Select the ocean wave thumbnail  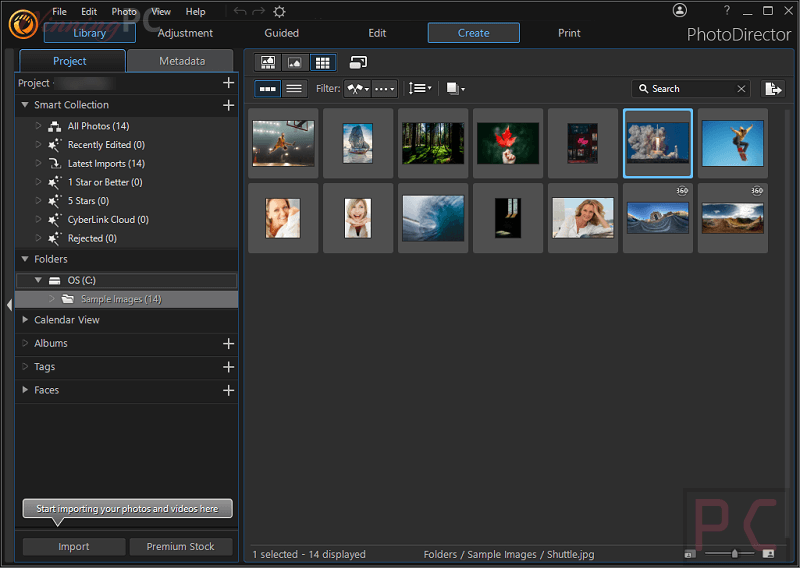click(433, 218)
